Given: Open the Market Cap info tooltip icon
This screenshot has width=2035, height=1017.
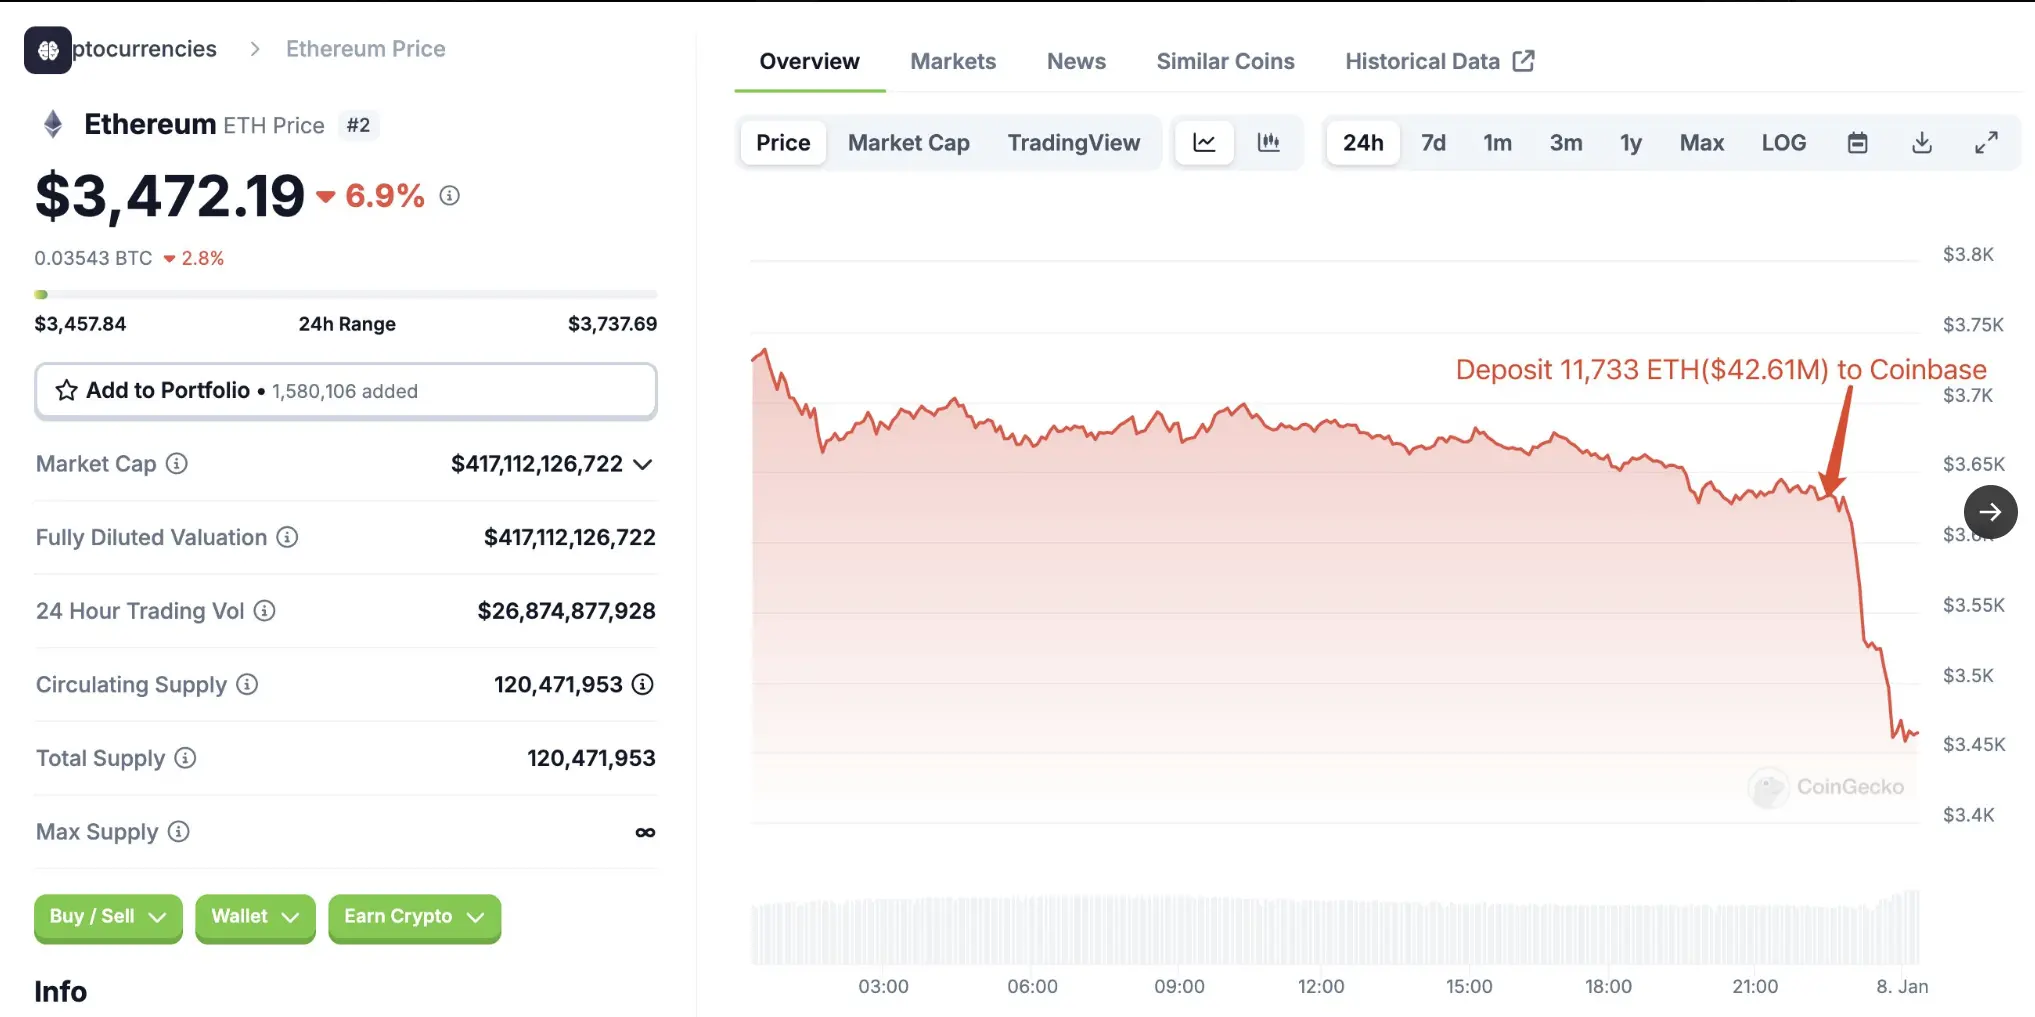Looking at the screenshot, I should point(178,463).
